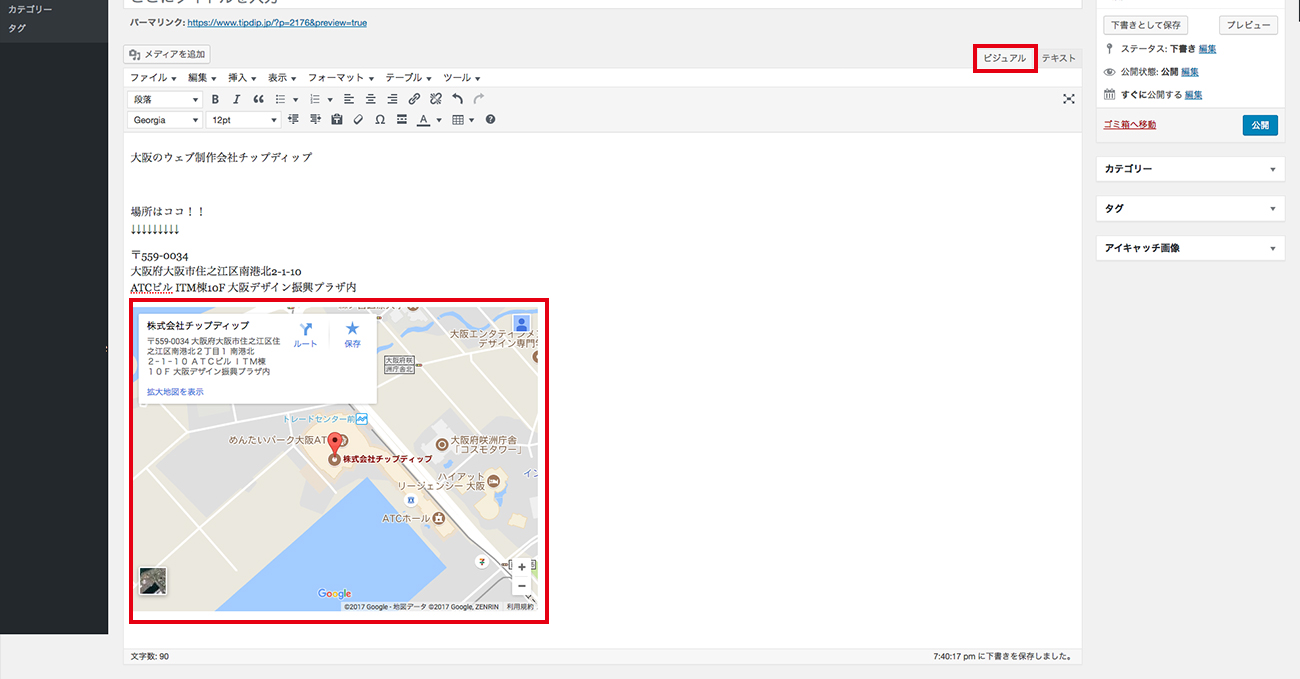Click the blue 公開 publish button
Viewport: 1300px width, 679px height.
(1260, 125)
